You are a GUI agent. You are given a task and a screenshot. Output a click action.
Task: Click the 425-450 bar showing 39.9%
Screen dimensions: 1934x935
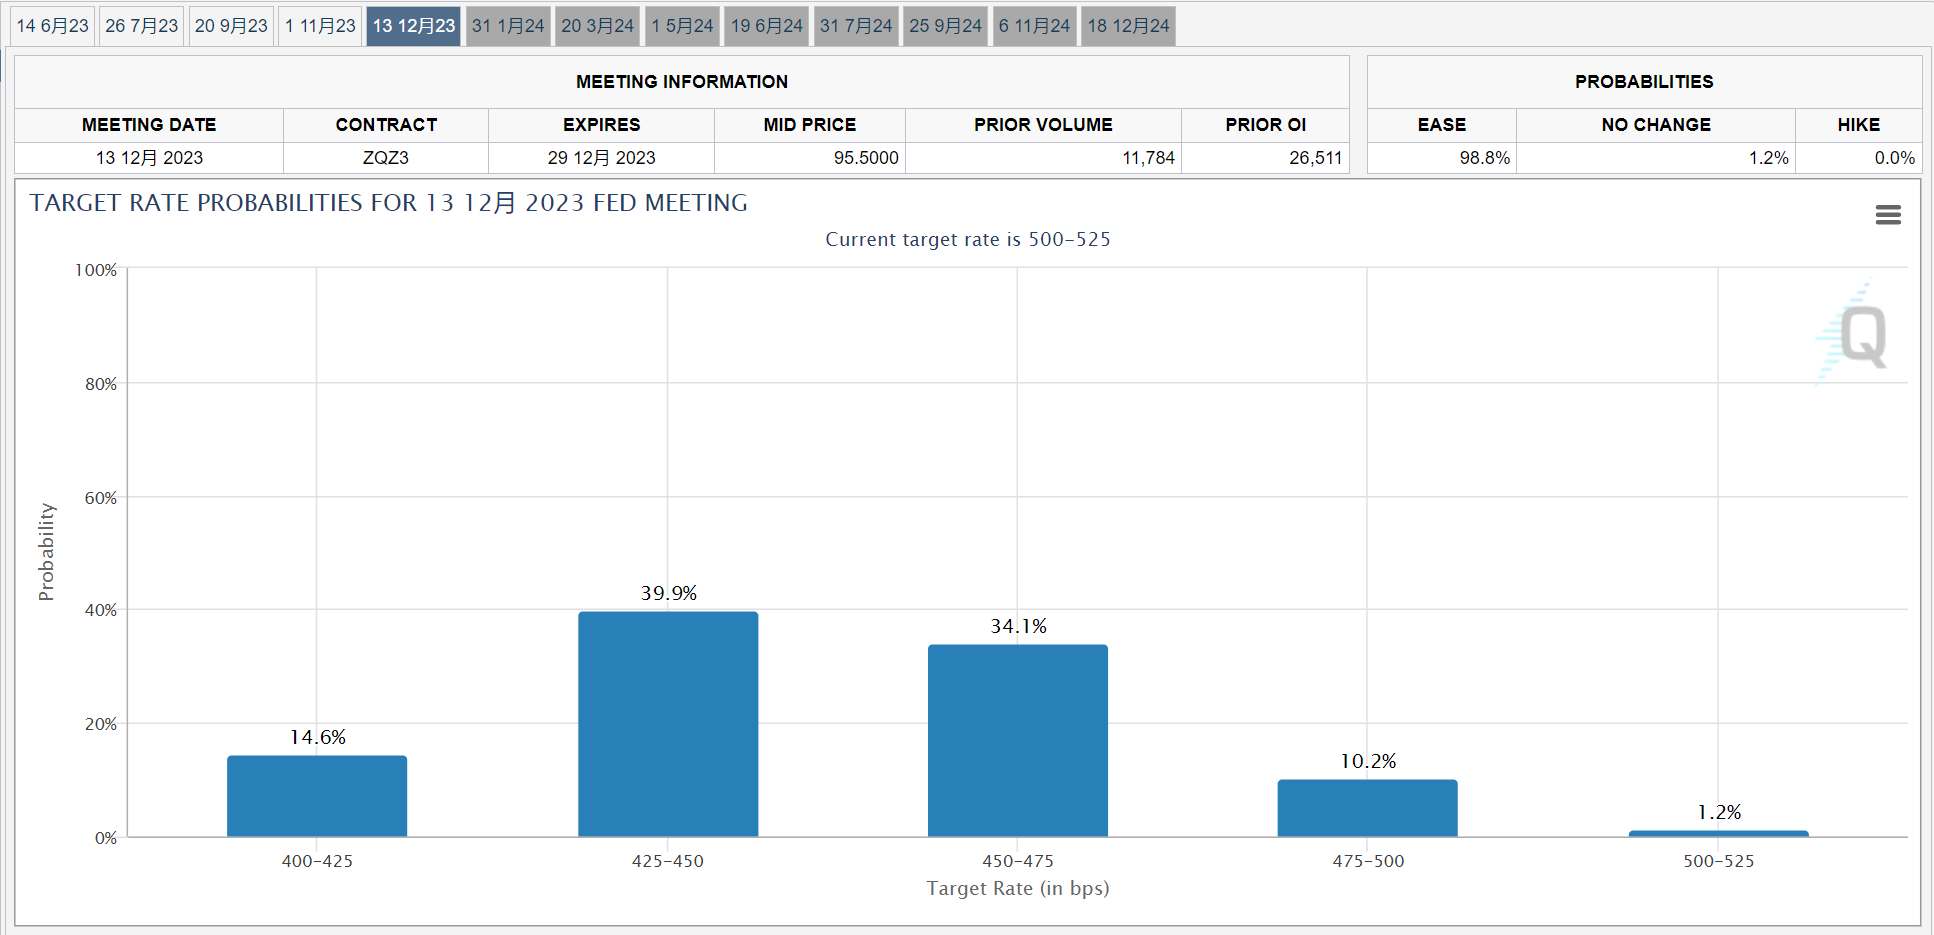668,724
